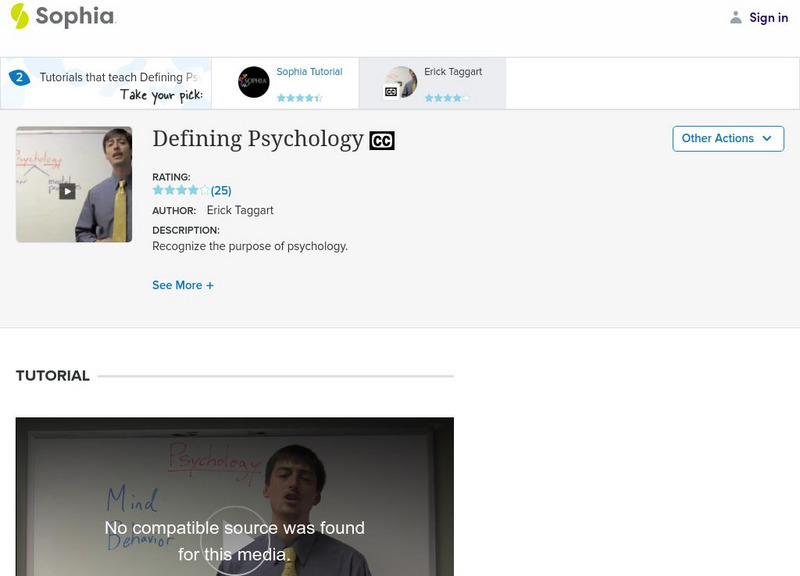Screen dimensions: 800x576
Task: Expand the description with See More +
Action: [182, 285]
